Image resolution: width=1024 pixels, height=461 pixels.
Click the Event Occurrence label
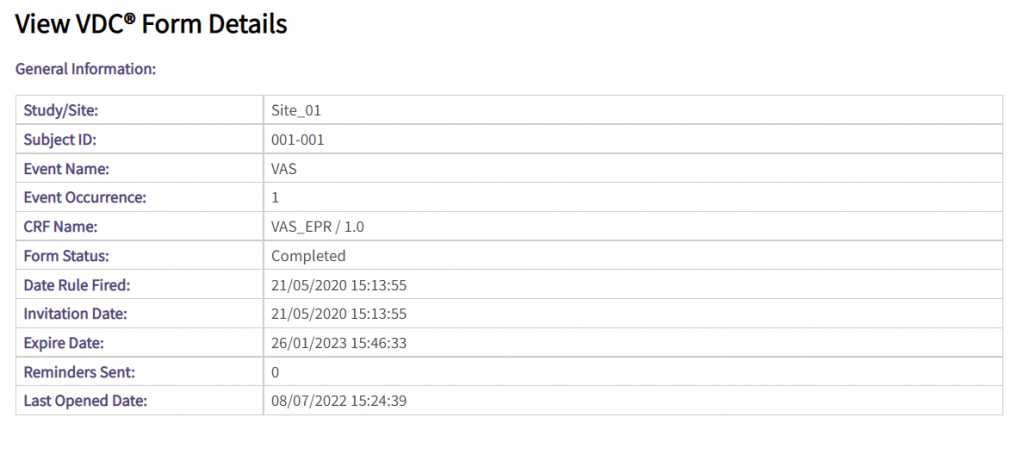pos(85,198)
